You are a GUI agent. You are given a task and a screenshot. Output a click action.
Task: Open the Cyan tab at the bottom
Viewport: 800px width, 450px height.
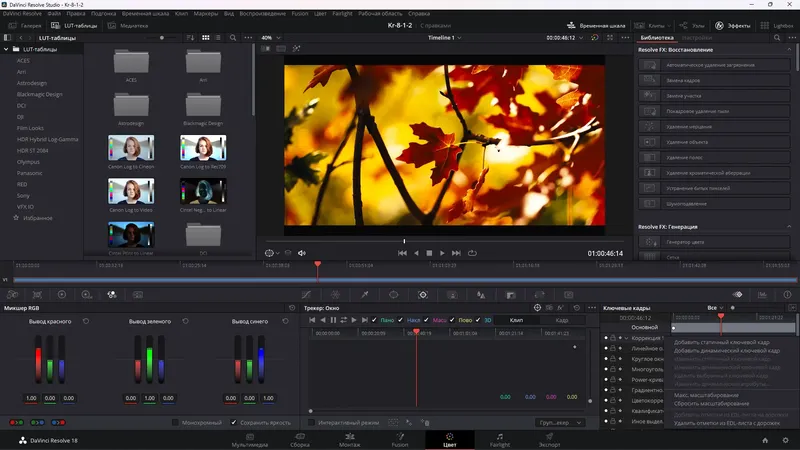click(449, 438)
